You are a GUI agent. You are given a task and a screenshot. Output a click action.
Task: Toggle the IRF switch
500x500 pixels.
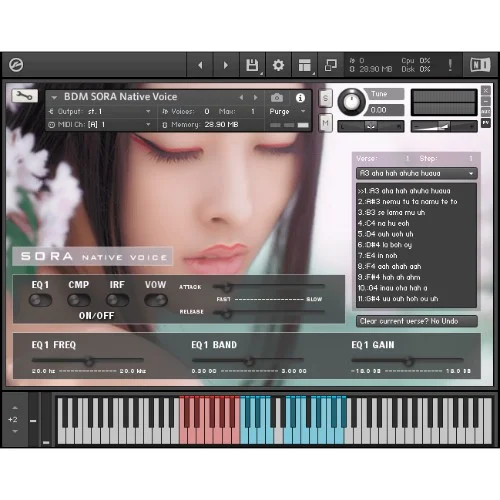[x=117, y=300]
